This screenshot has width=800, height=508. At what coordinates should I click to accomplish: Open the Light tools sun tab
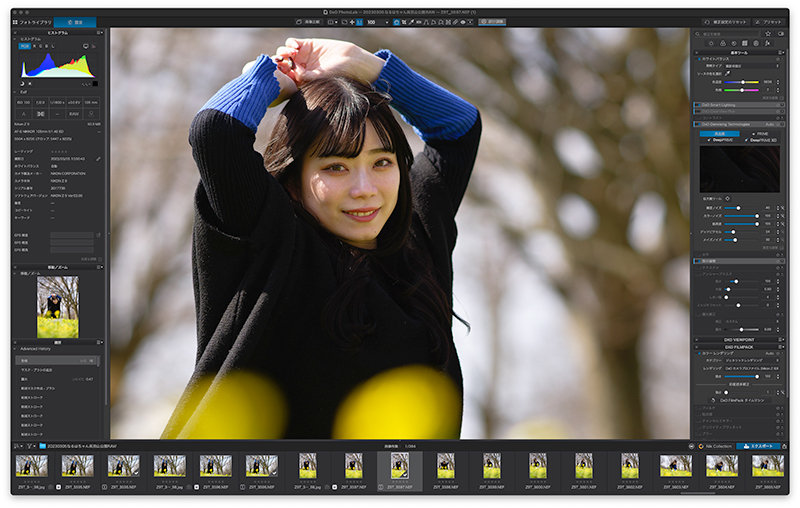click(711, 43)
